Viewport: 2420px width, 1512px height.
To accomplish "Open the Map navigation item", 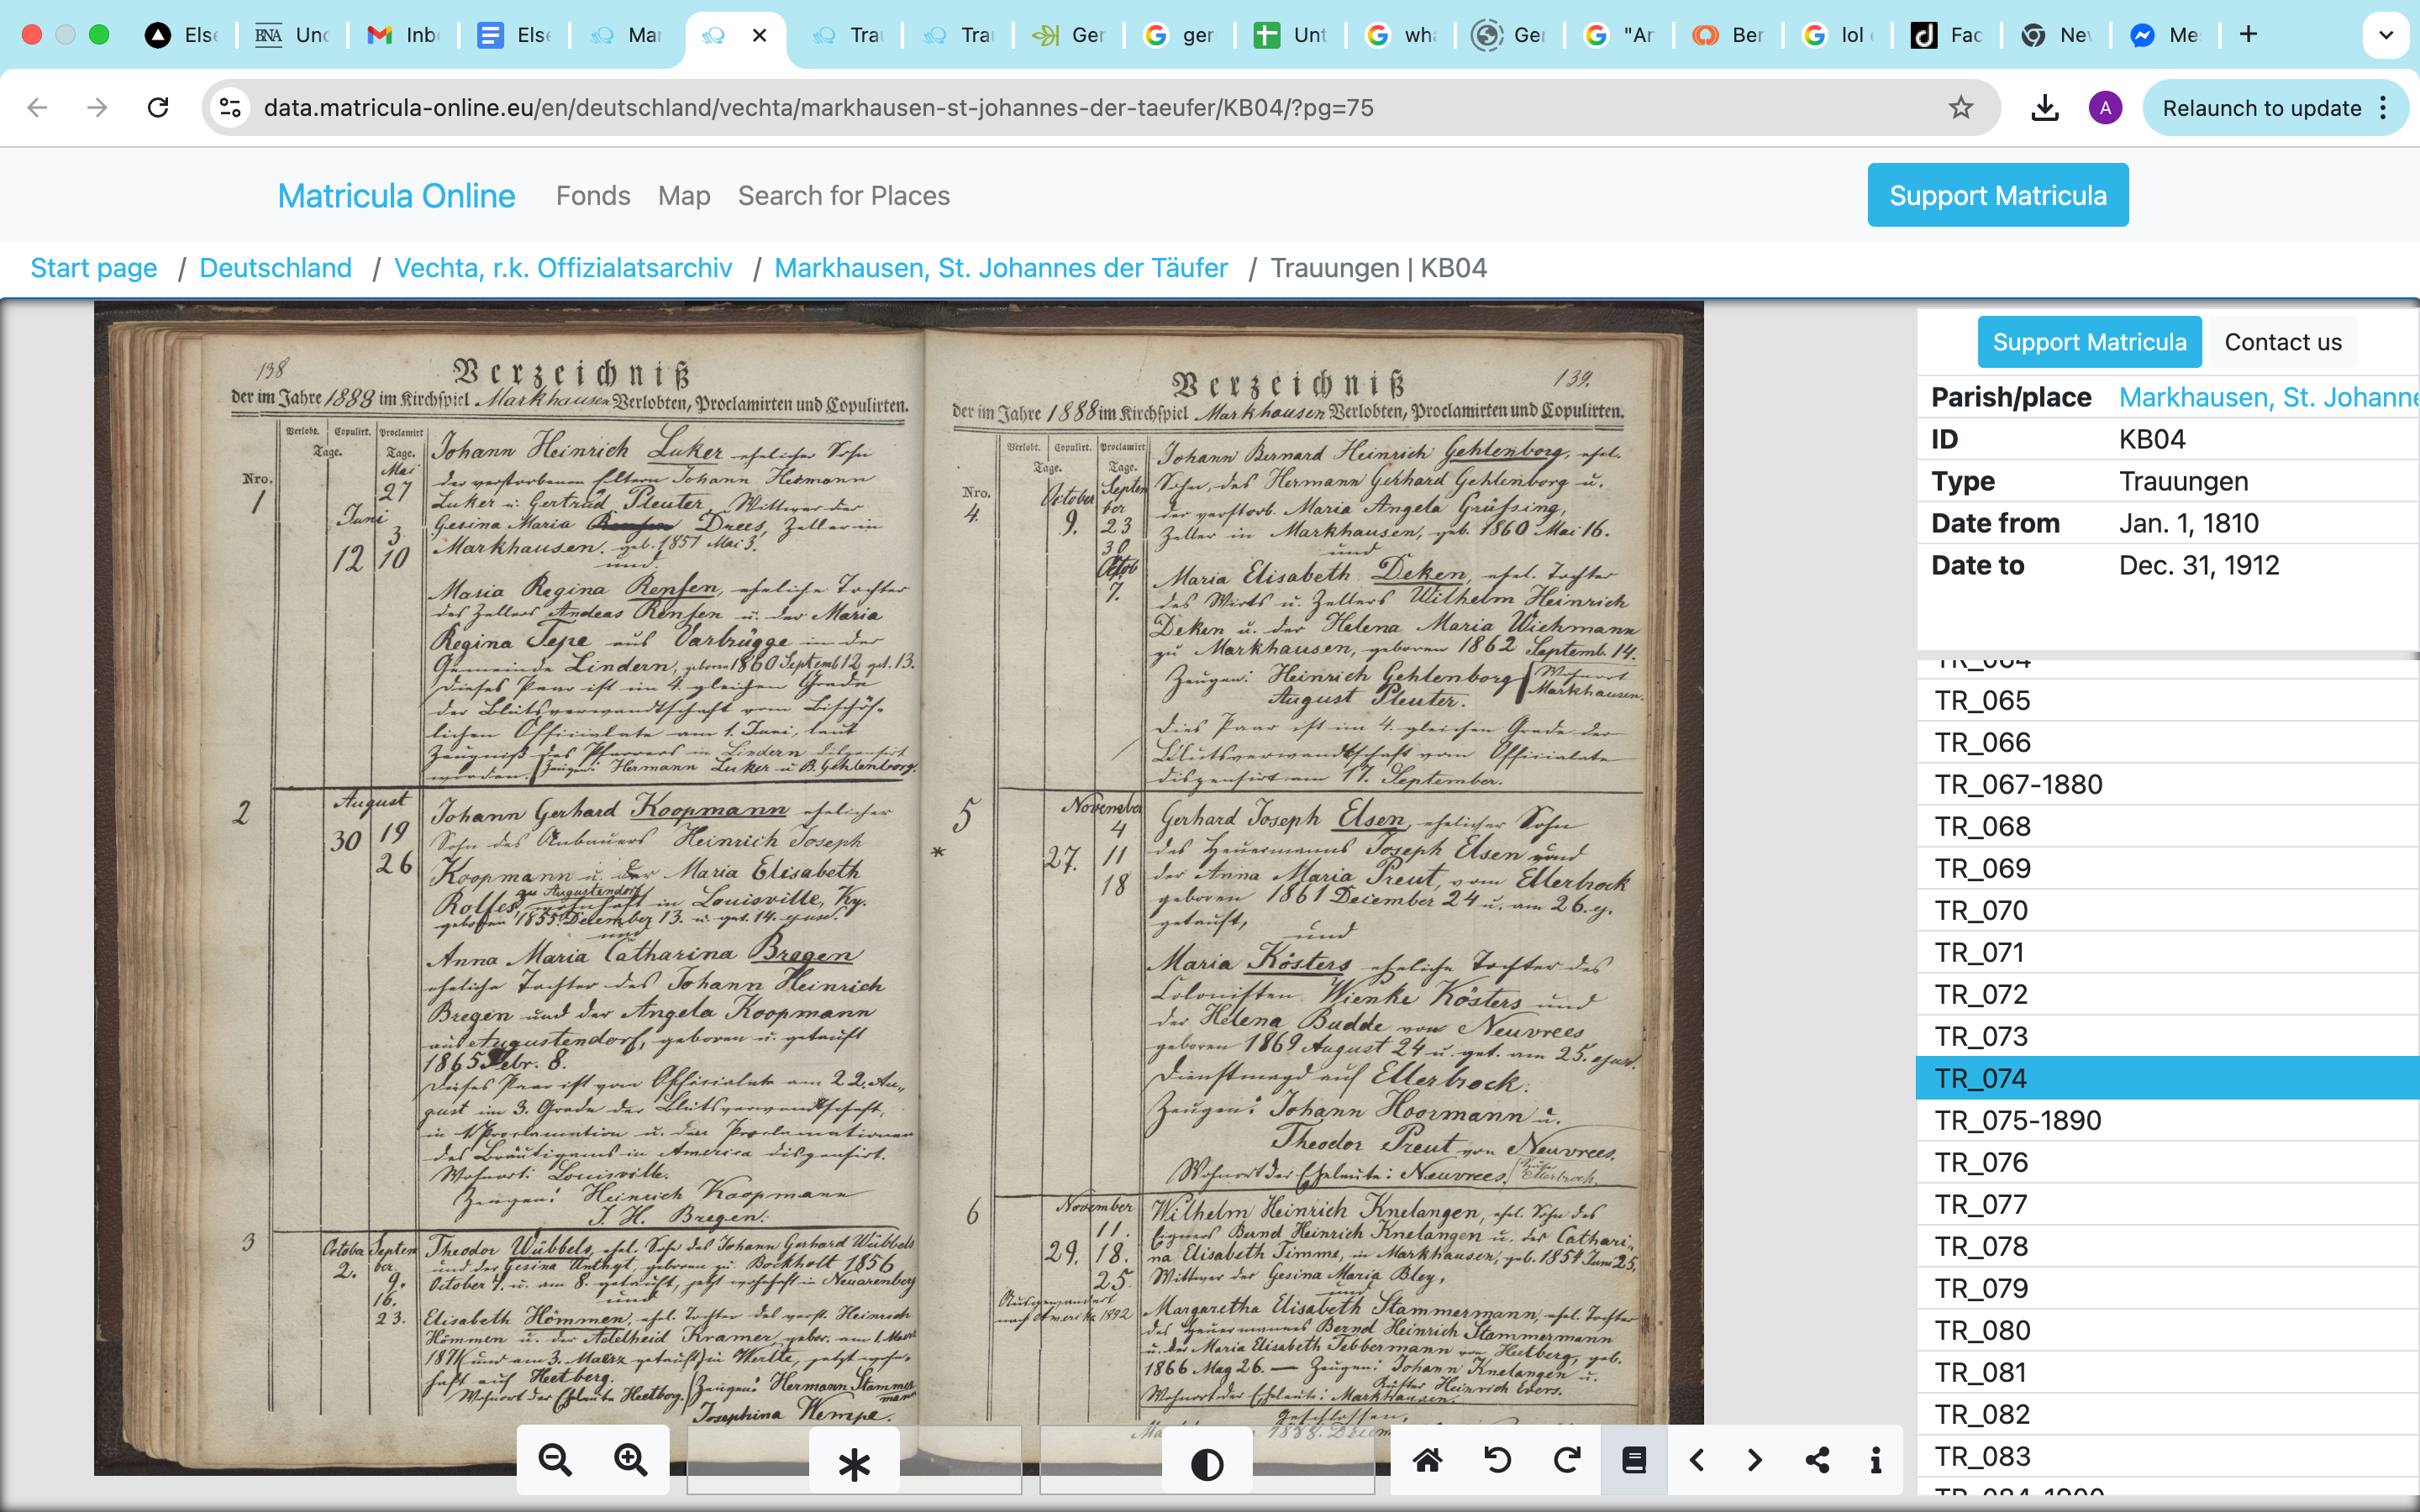I will click(684, 195).
